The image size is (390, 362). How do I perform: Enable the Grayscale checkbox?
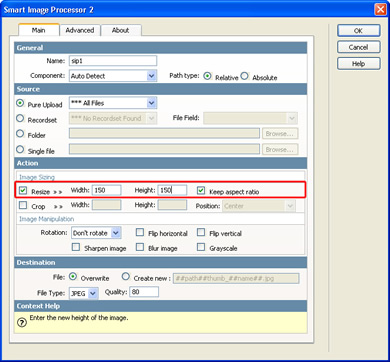coord(201,247)
